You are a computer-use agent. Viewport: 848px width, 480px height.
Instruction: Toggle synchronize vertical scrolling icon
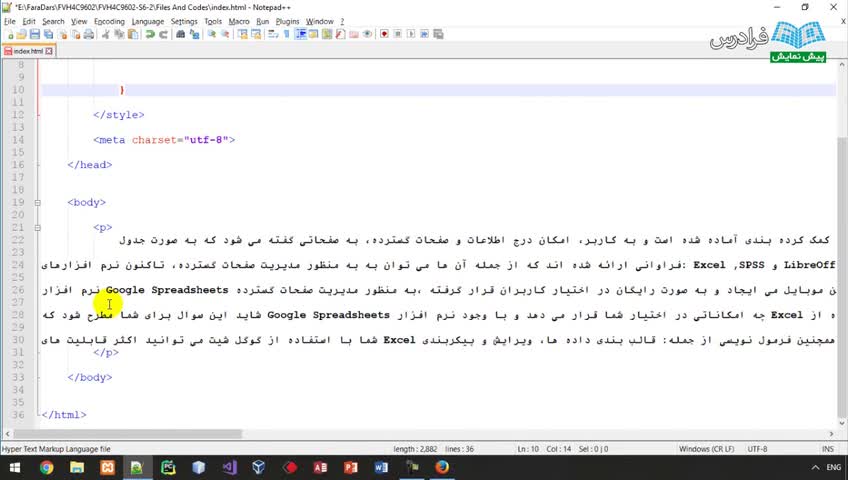(243, 34)
